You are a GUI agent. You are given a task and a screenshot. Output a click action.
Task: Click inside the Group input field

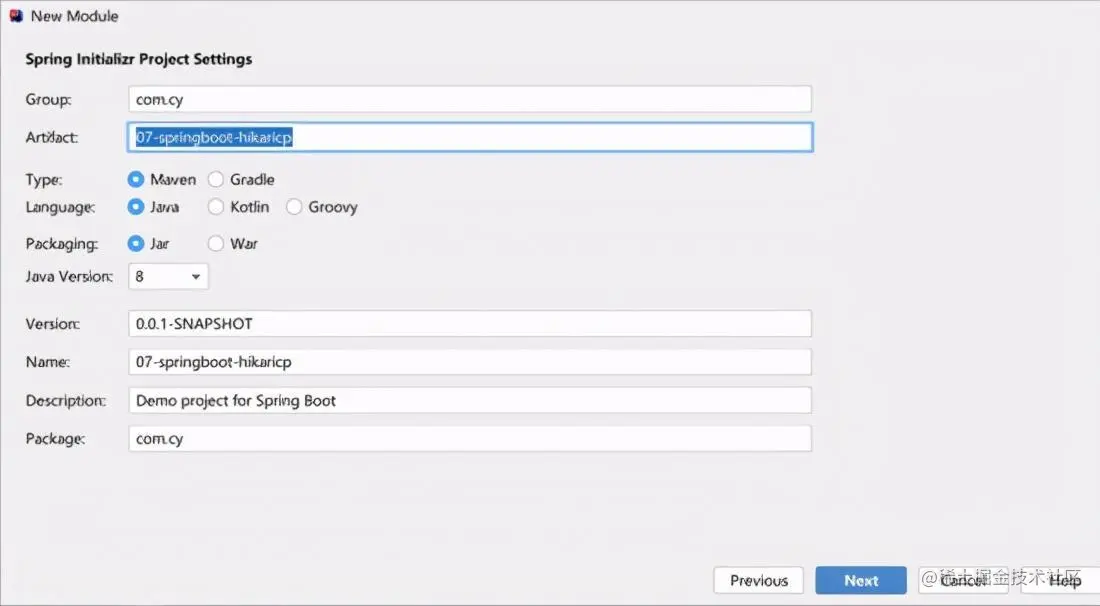[470, 98]
